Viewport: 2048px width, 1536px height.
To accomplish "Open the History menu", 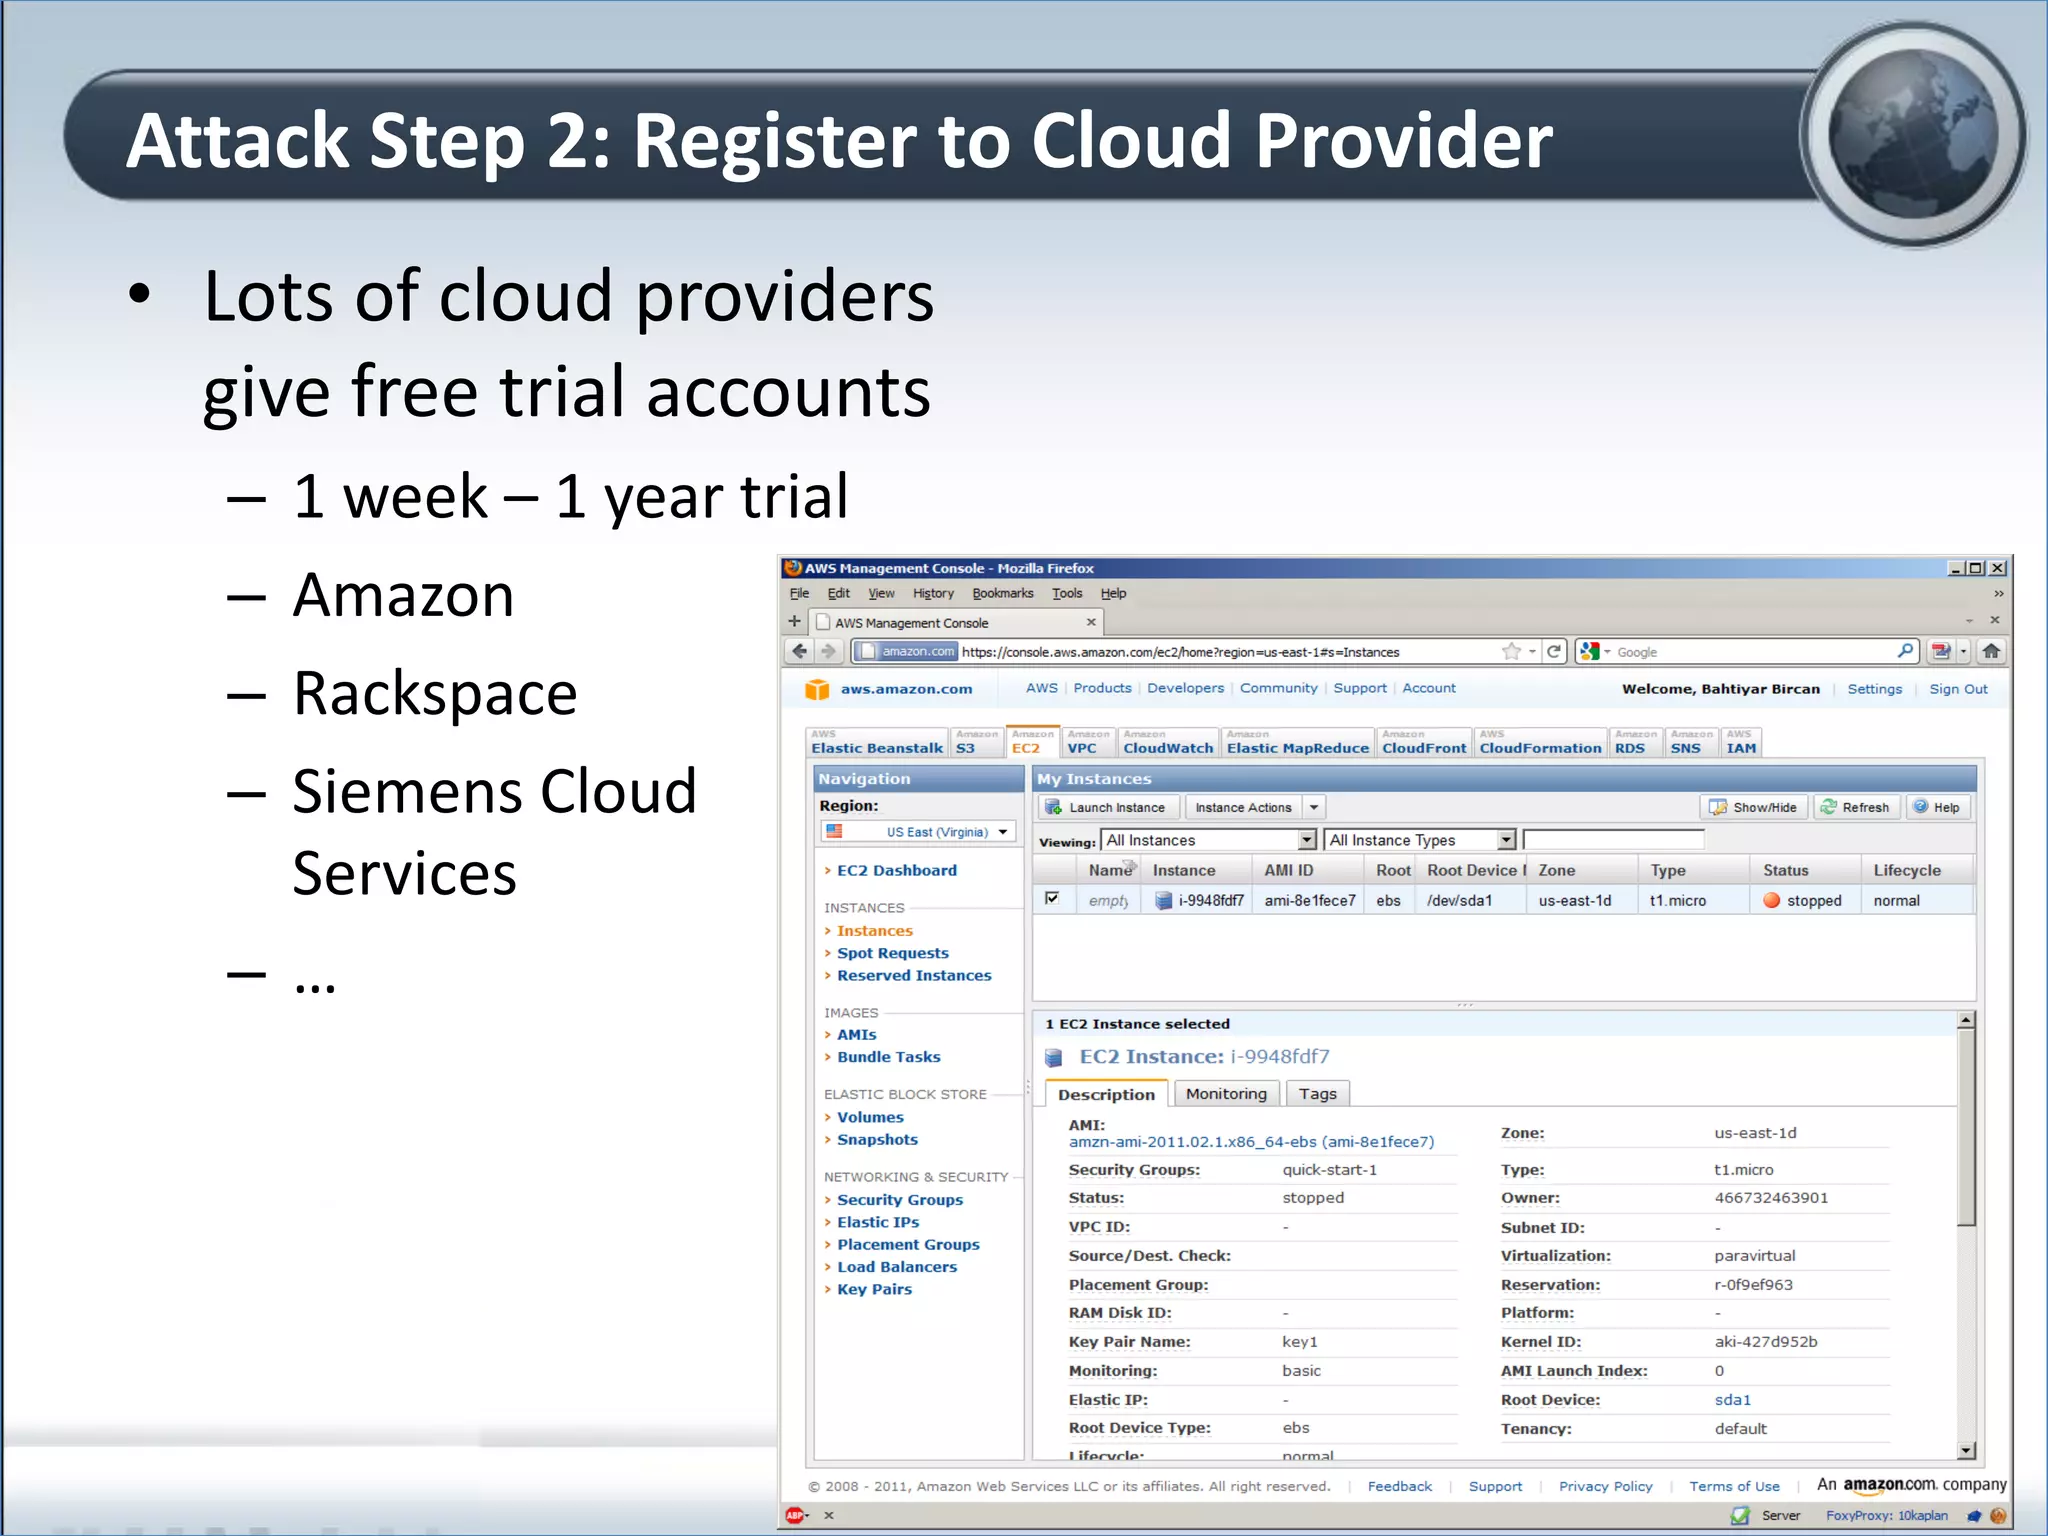I will pos(933,593).
